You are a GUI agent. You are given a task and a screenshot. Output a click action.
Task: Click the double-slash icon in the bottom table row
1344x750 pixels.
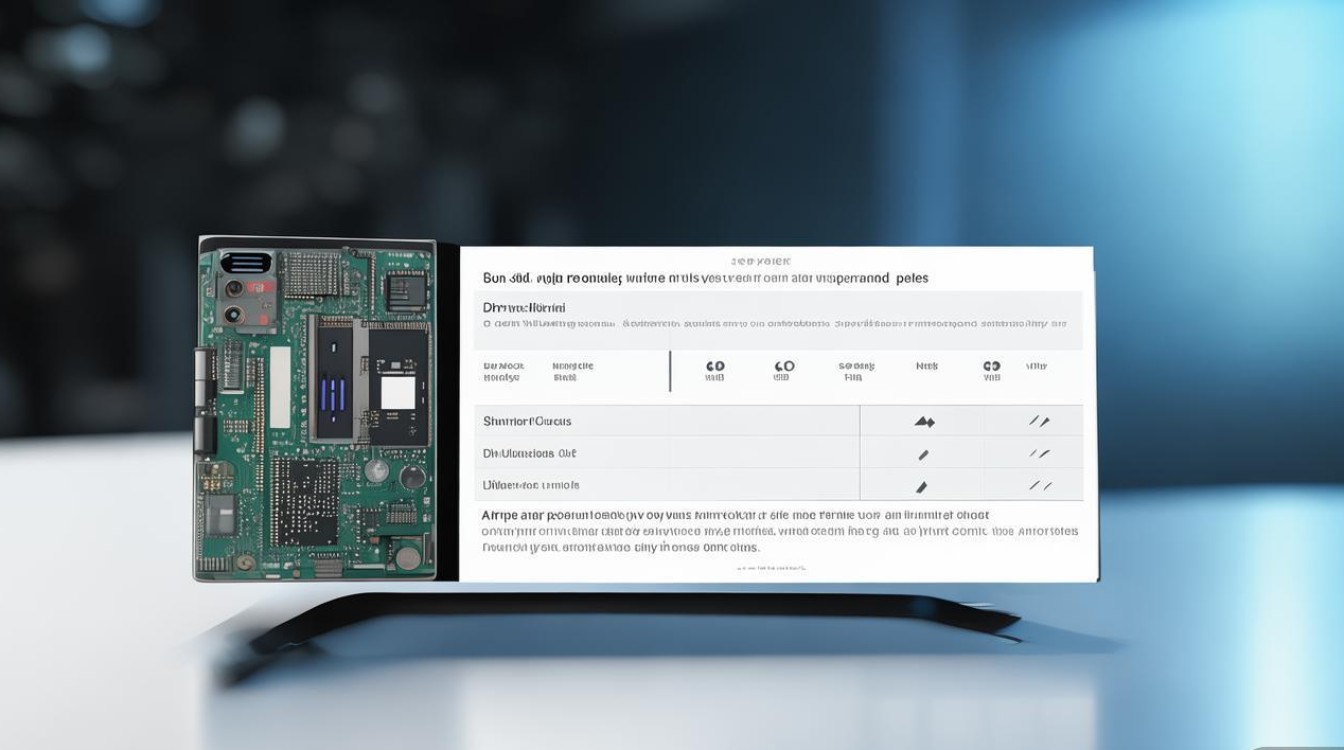point(1040,486)
